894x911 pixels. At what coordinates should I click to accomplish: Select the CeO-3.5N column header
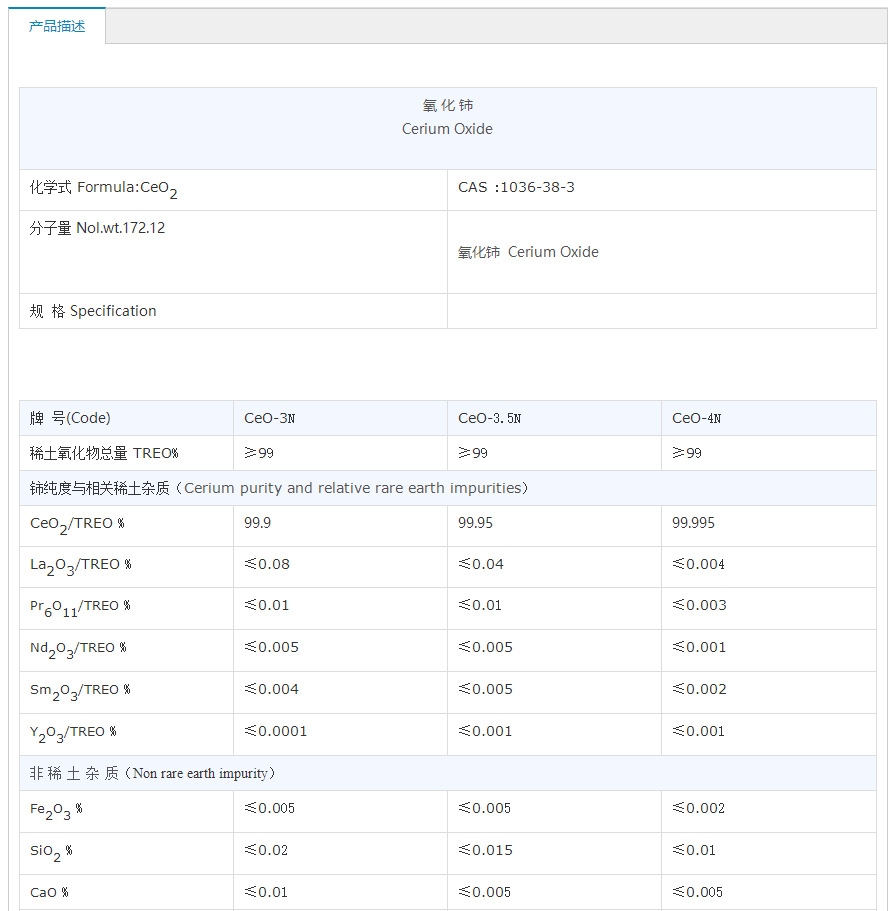click(x=489, y=418)
